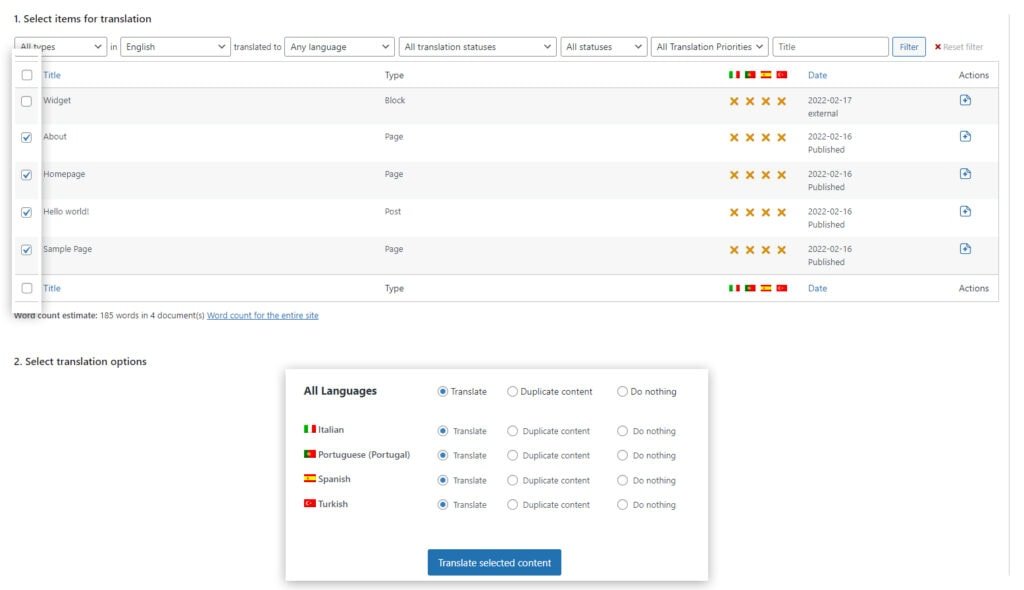Click the add-to-translation icon for Widget row
The image size is (1024, 590).
(965, 100)
